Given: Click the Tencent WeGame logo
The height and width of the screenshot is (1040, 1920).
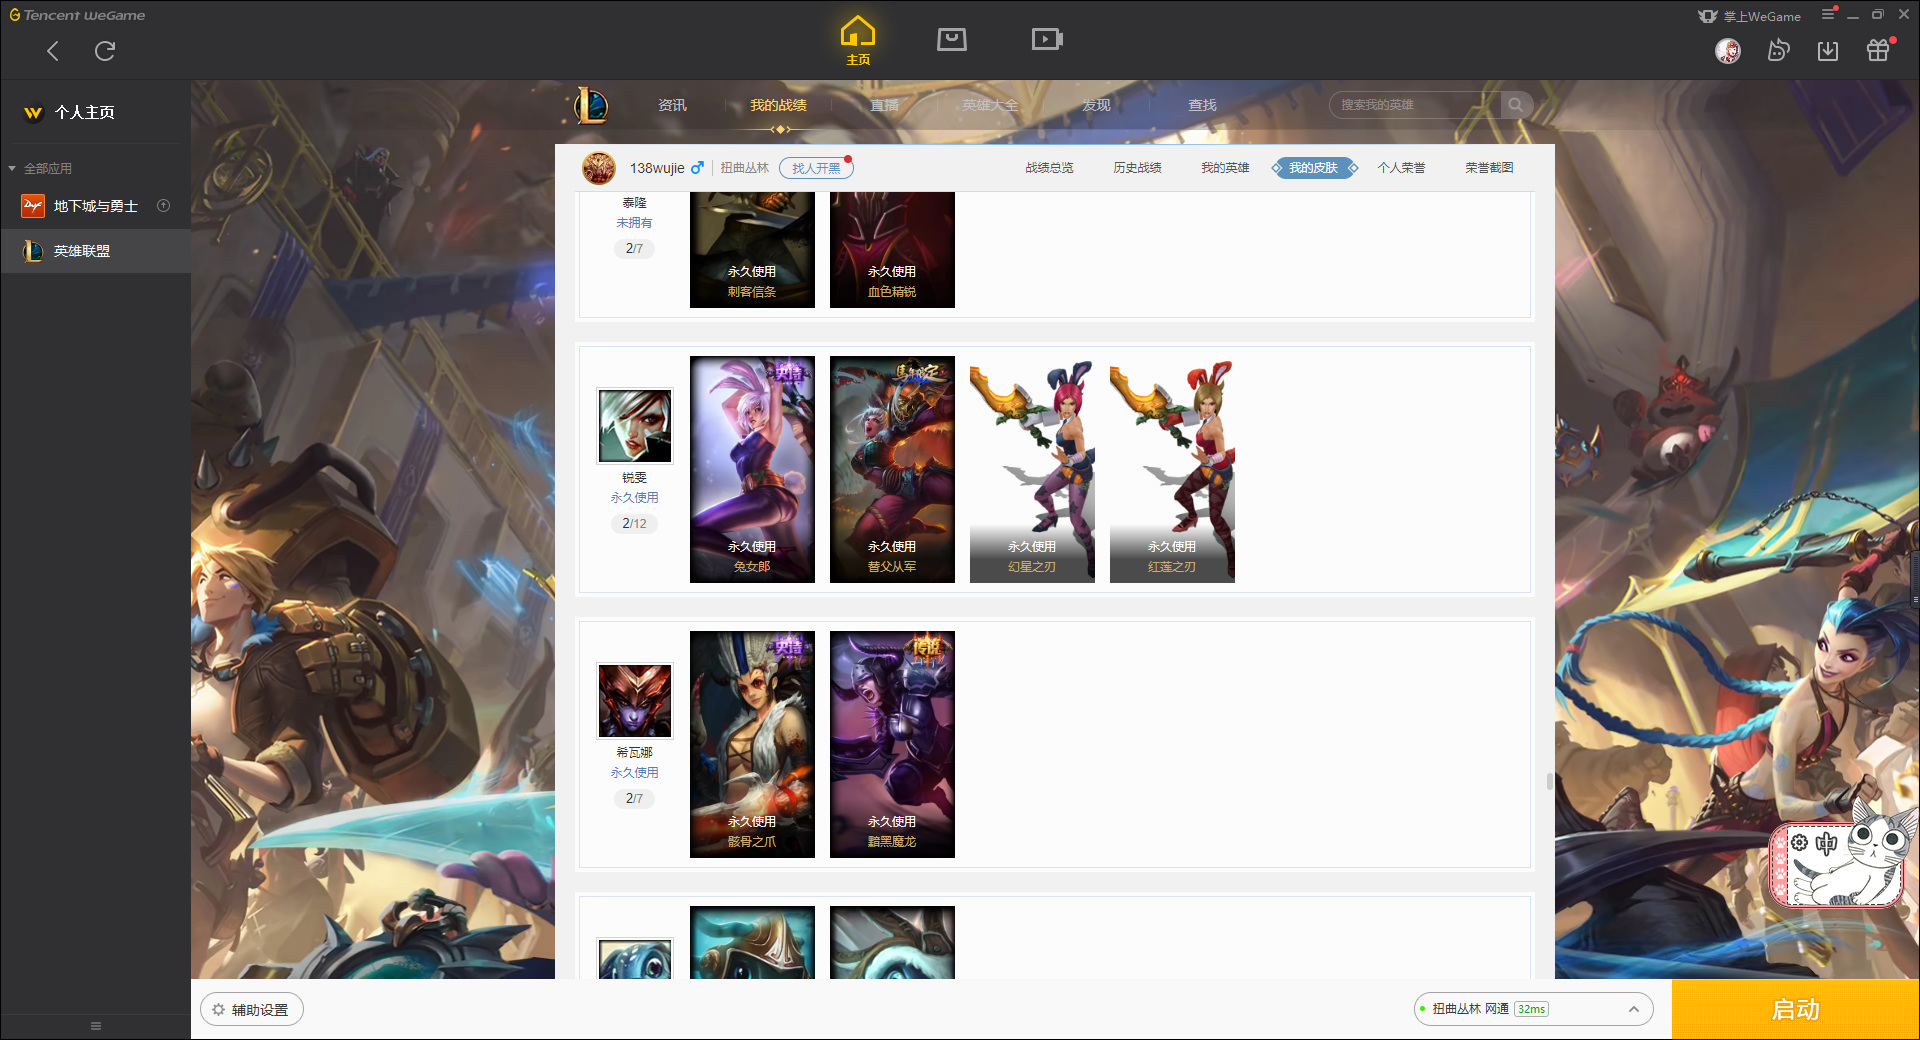Looking at the screenshot, I should click(x=77, y=15).
